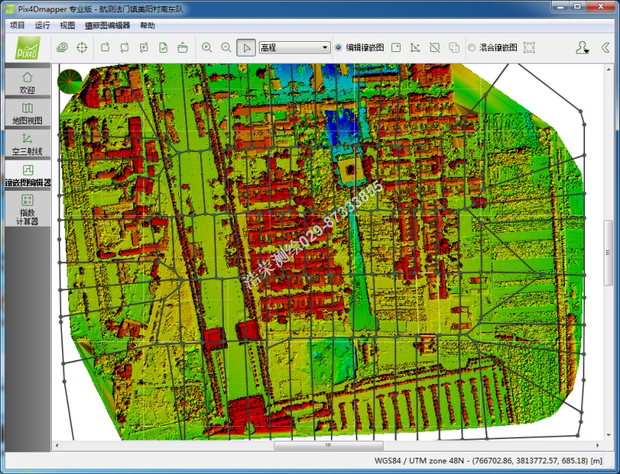Switch to the 空三射线 sidebar view

pos(28,144)
